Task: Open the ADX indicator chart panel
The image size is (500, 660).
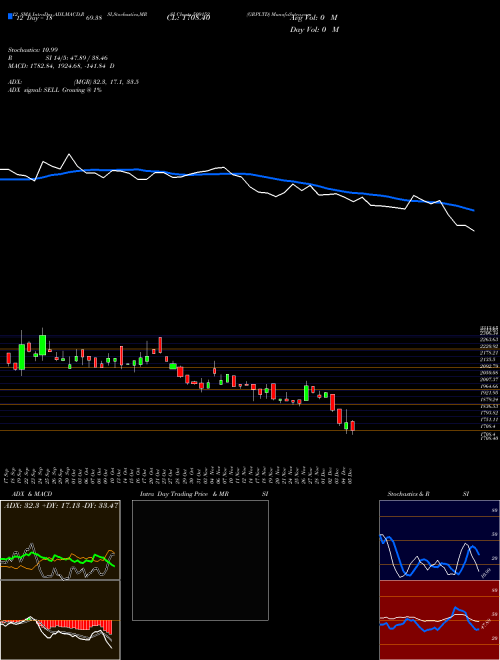Action: click(x=60, y=540)
